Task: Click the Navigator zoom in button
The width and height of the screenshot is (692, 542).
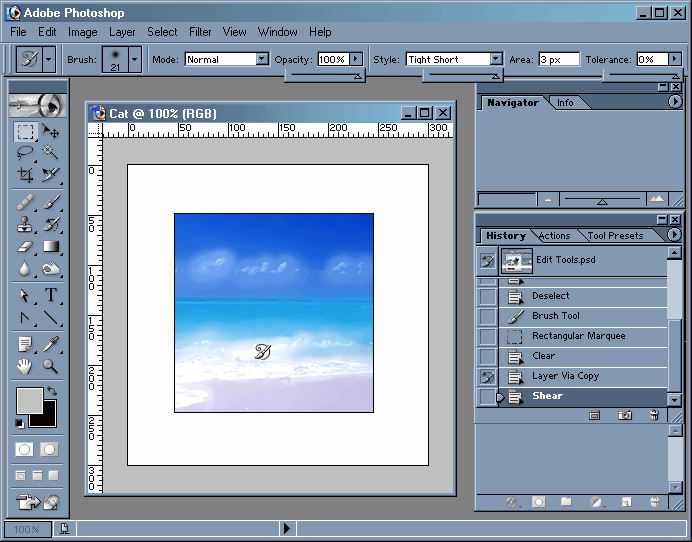Action: 657,199
